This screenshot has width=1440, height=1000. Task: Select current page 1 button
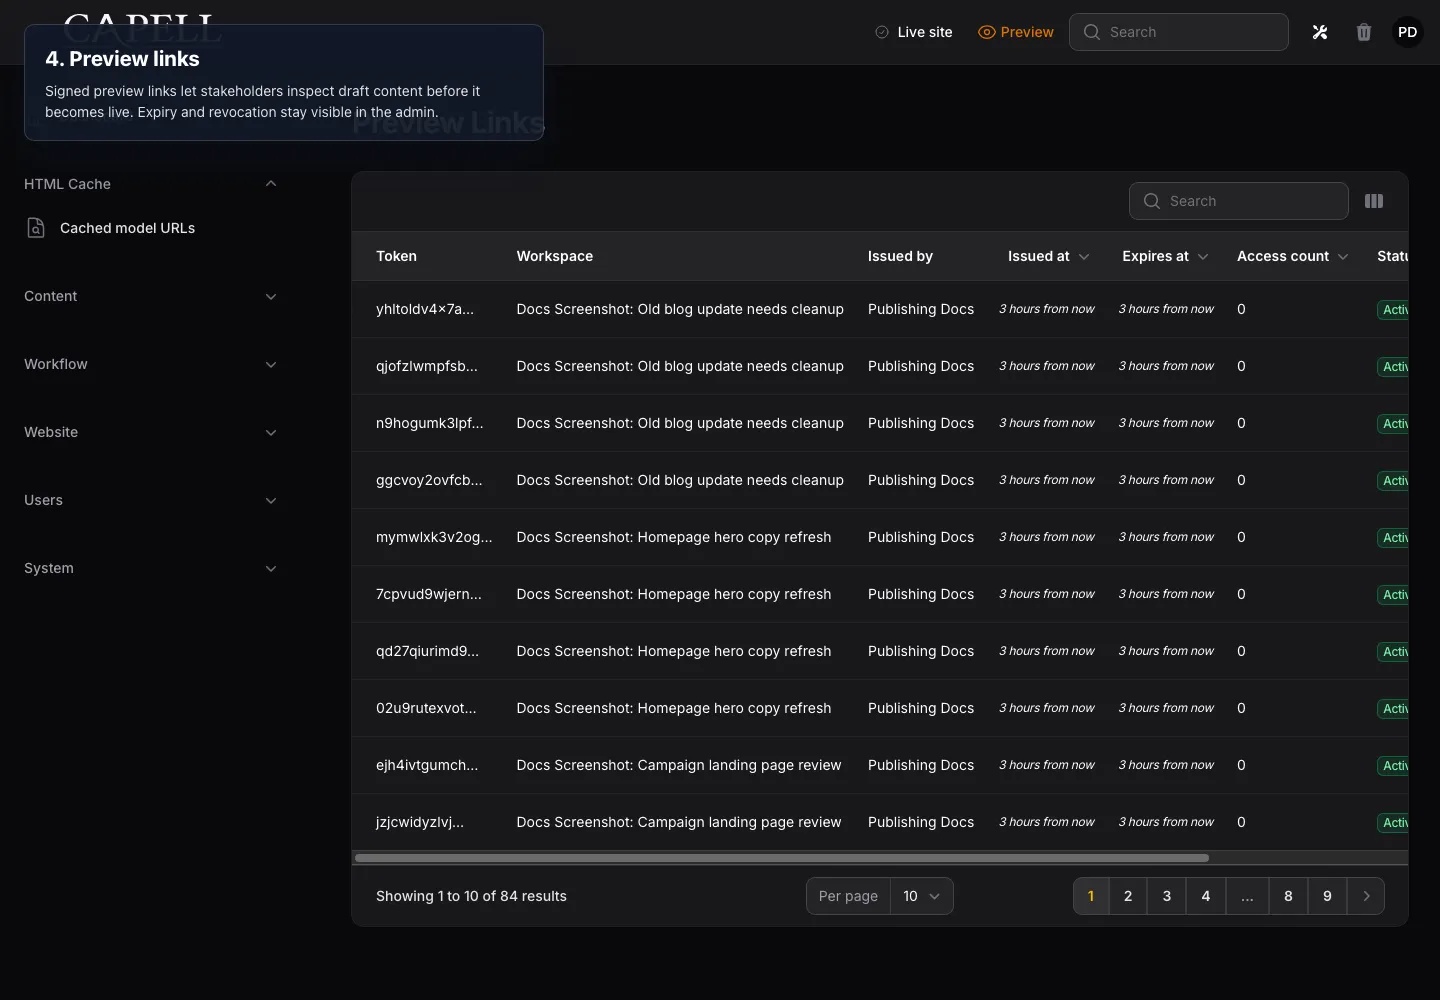1091,896
